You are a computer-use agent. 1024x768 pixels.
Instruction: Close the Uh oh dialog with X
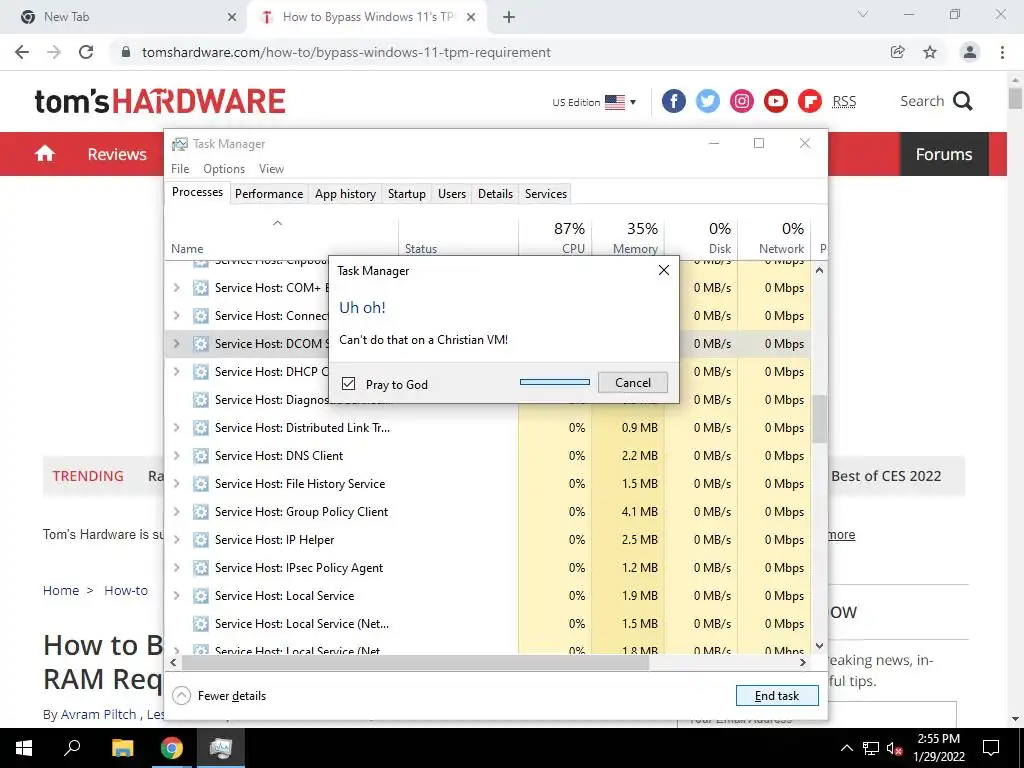click(664, 270)
